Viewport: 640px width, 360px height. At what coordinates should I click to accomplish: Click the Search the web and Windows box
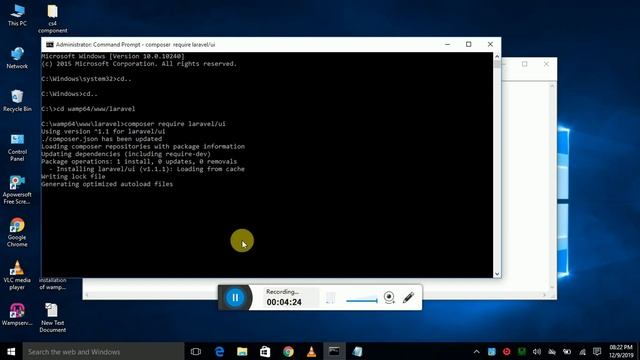103,351
